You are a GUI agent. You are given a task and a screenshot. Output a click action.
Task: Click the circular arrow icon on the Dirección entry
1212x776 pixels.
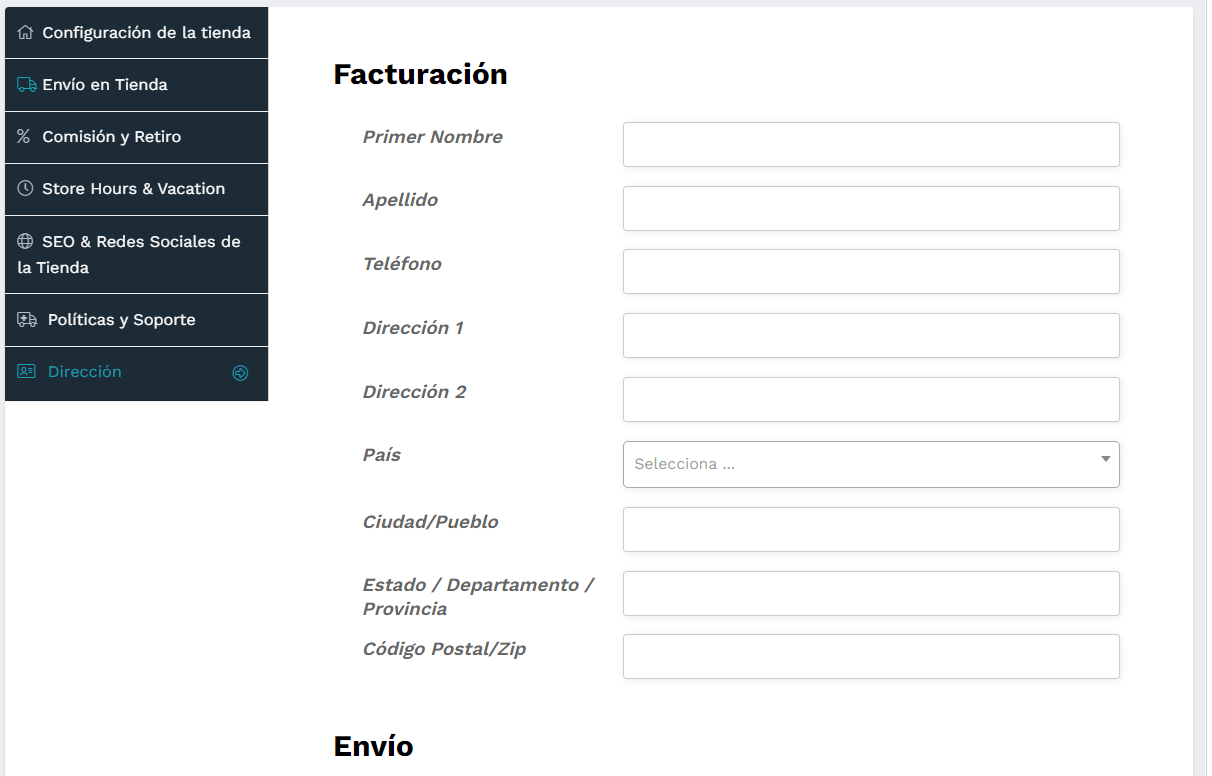tap(240, 372)
